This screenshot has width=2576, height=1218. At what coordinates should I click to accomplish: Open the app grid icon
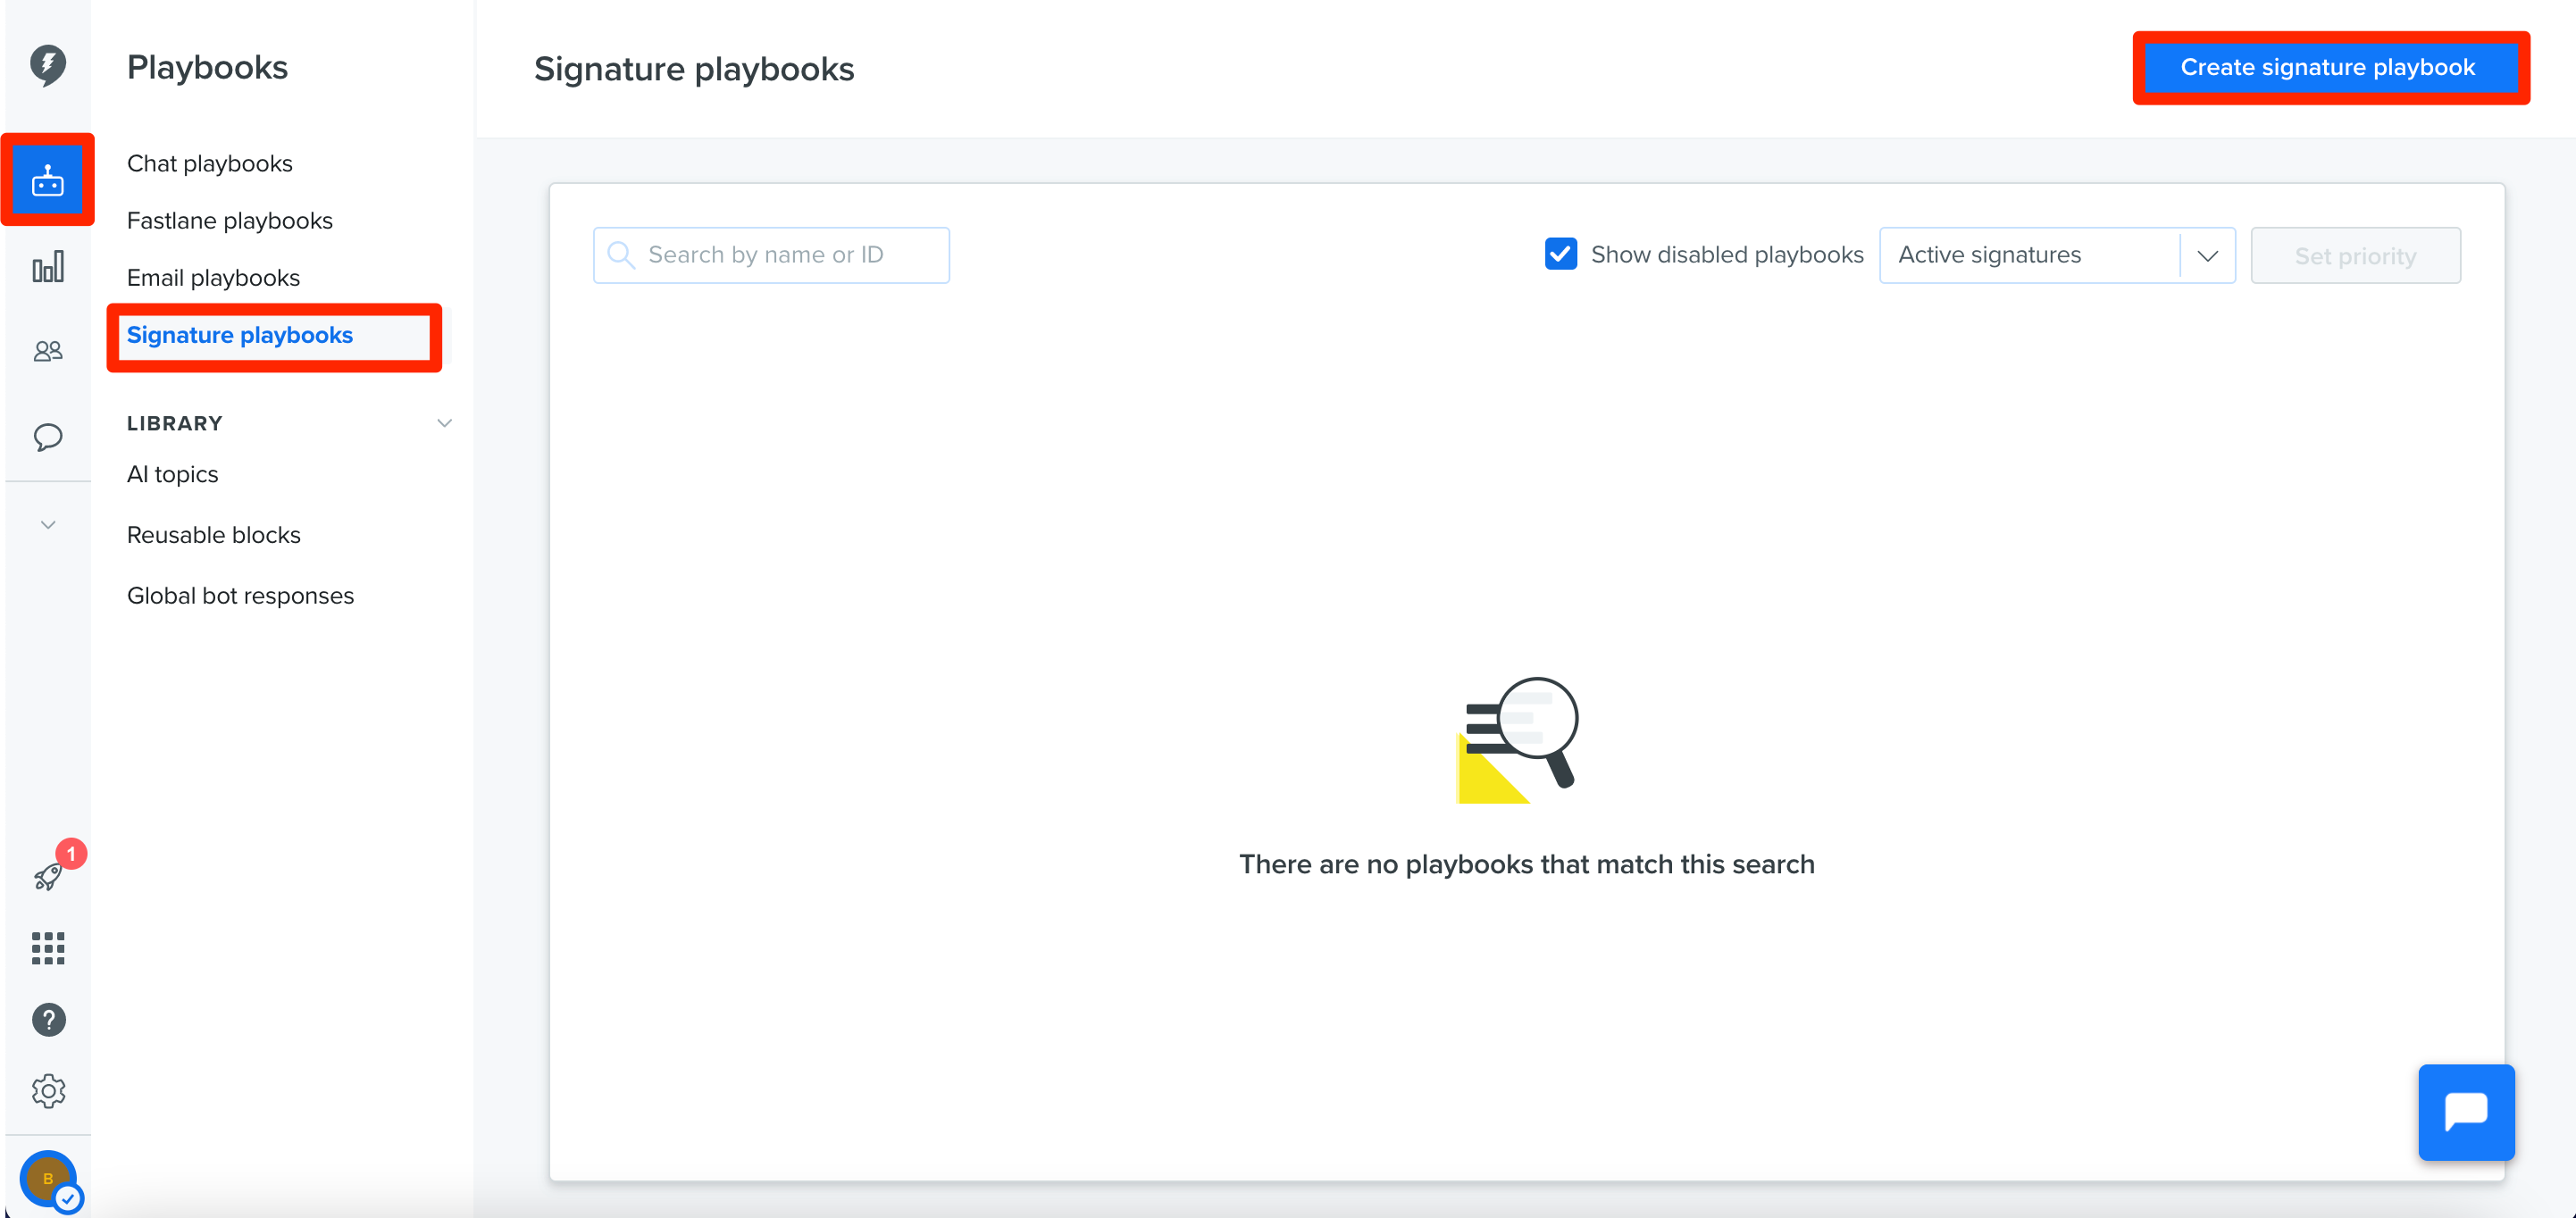point(48,948)
